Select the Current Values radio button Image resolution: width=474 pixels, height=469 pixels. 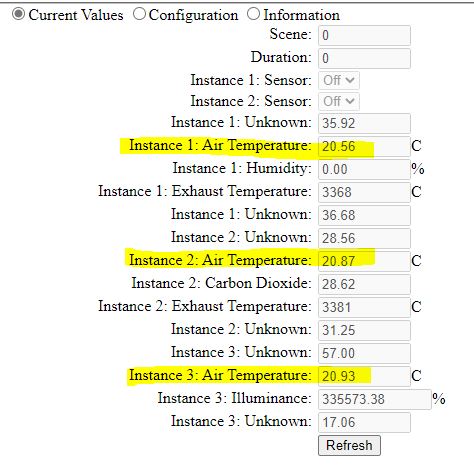coord(18,14)
